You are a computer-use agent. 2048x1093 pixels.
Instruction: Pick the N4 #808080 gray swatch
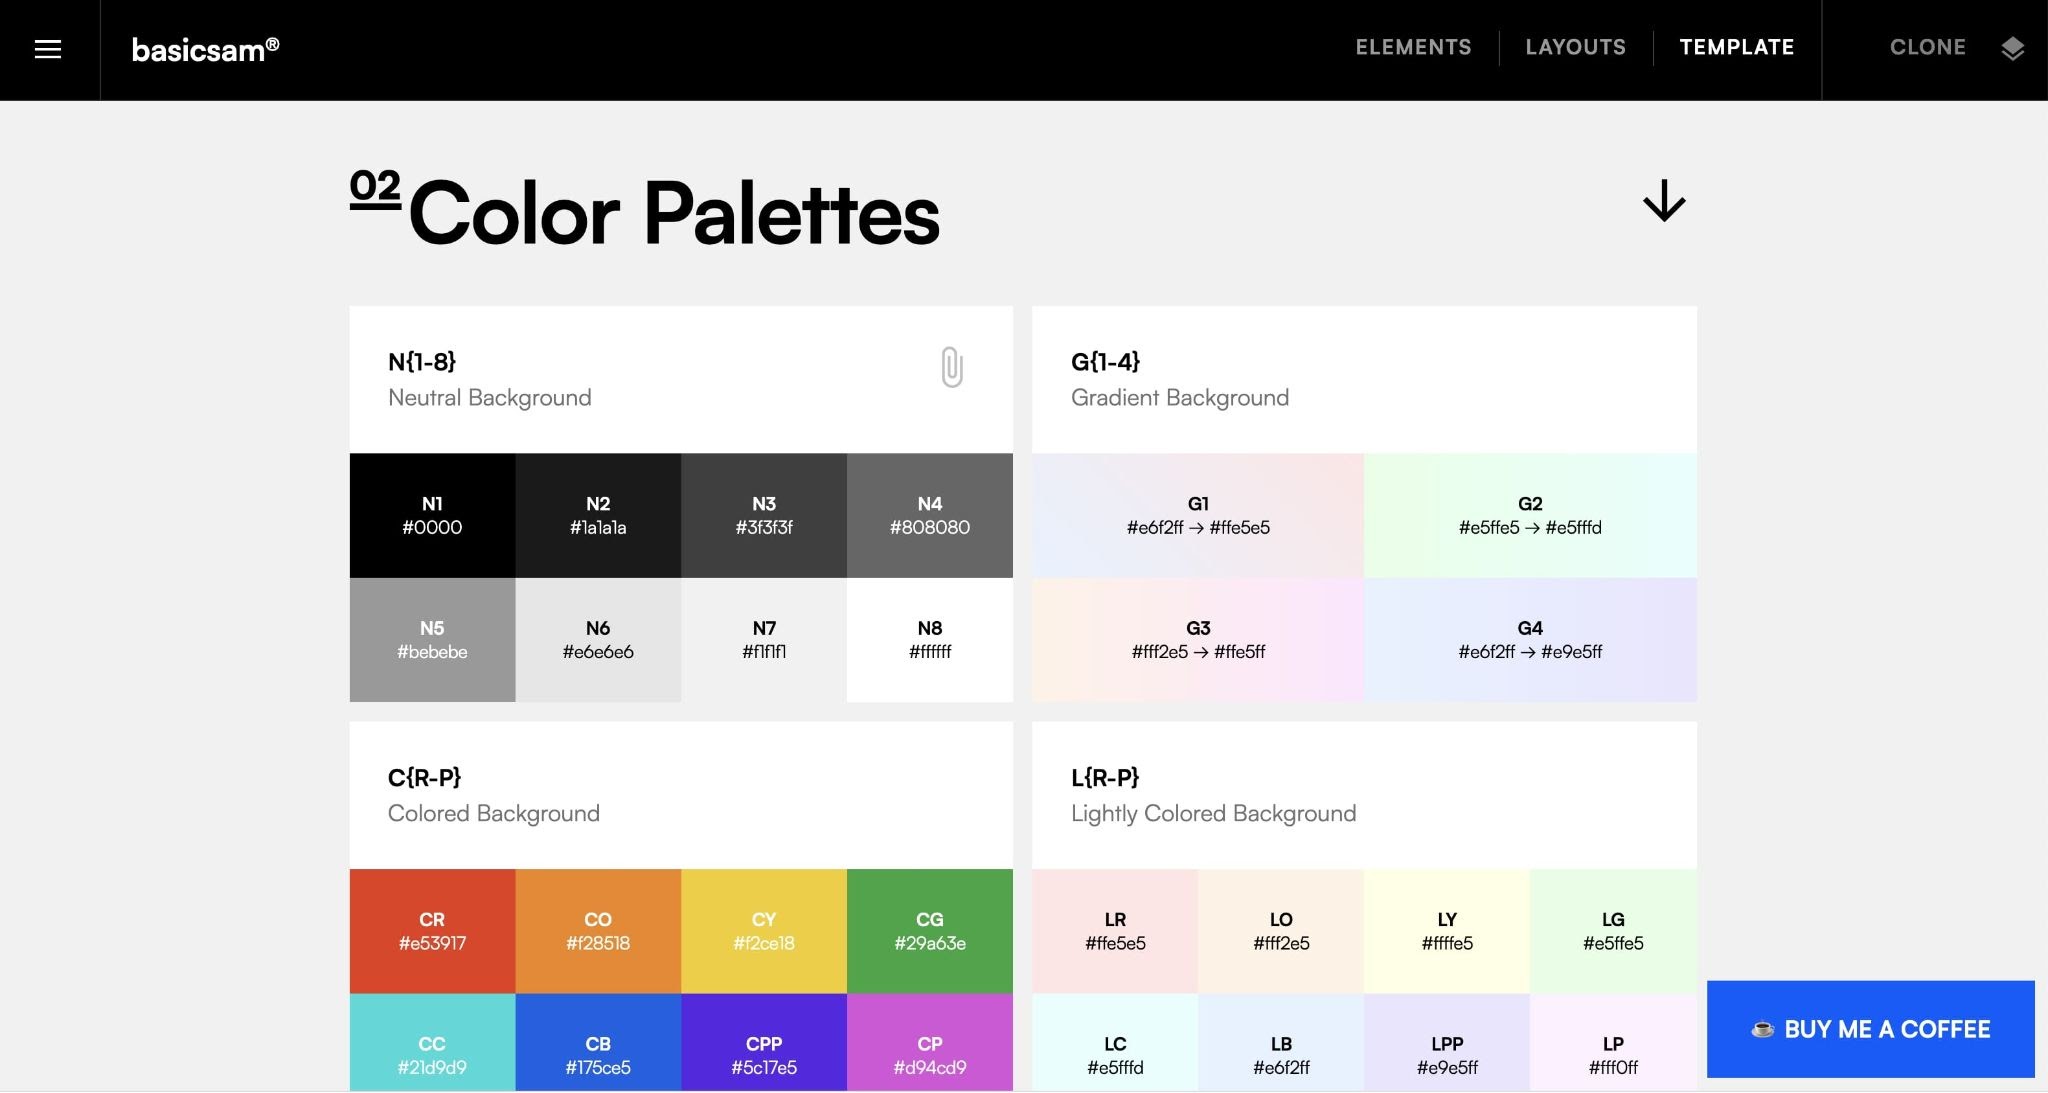pos(929,515)
